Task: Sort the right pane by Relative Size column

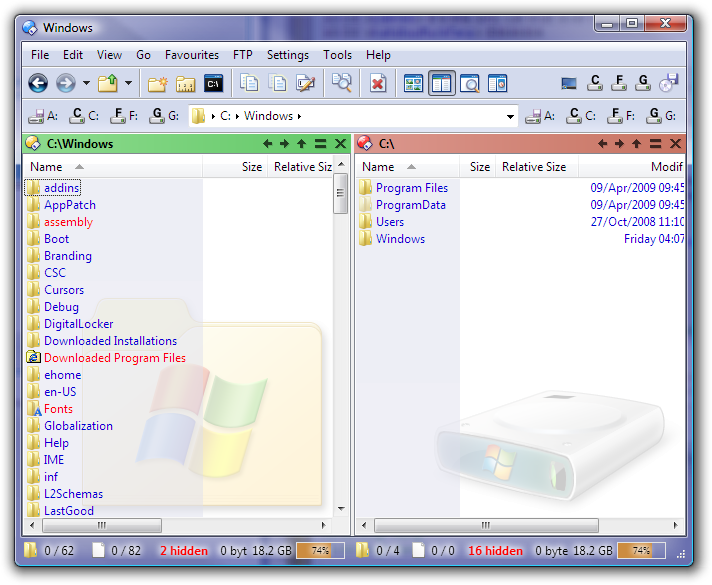Action: (533, 167)
